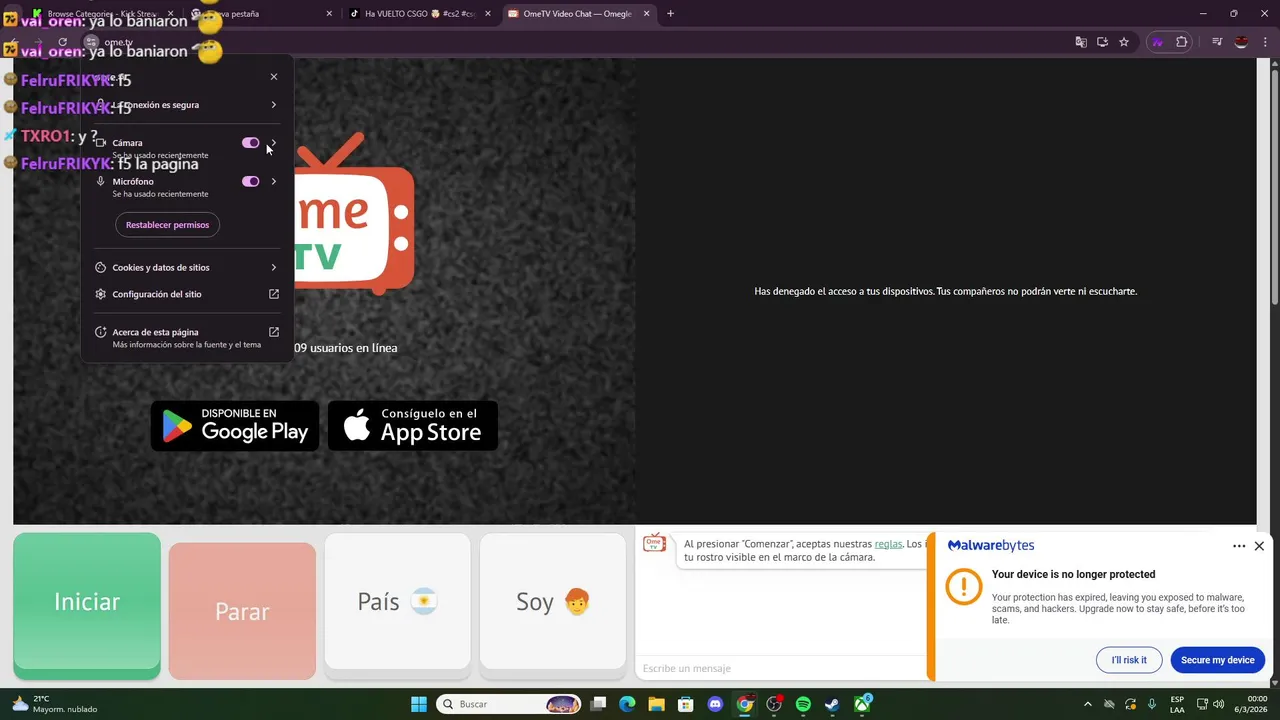
Task: Dismiss the Malwarebytes notification
Action: click(x=1259, y=546)
